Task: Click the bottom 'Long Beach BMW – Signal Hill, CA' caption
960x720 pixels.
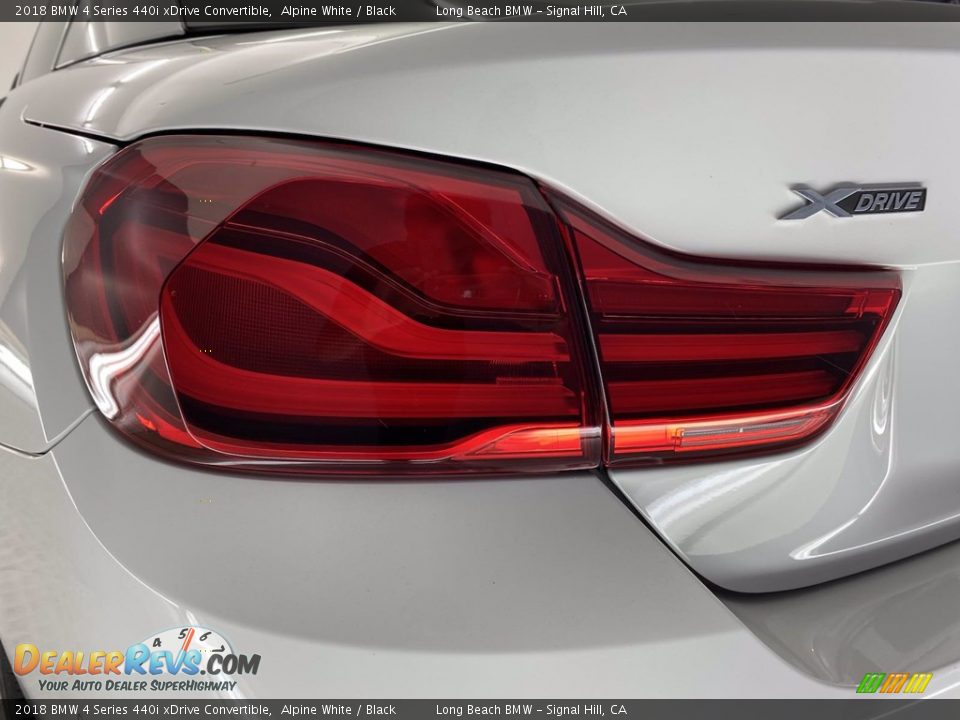Action: coord(531,710)
